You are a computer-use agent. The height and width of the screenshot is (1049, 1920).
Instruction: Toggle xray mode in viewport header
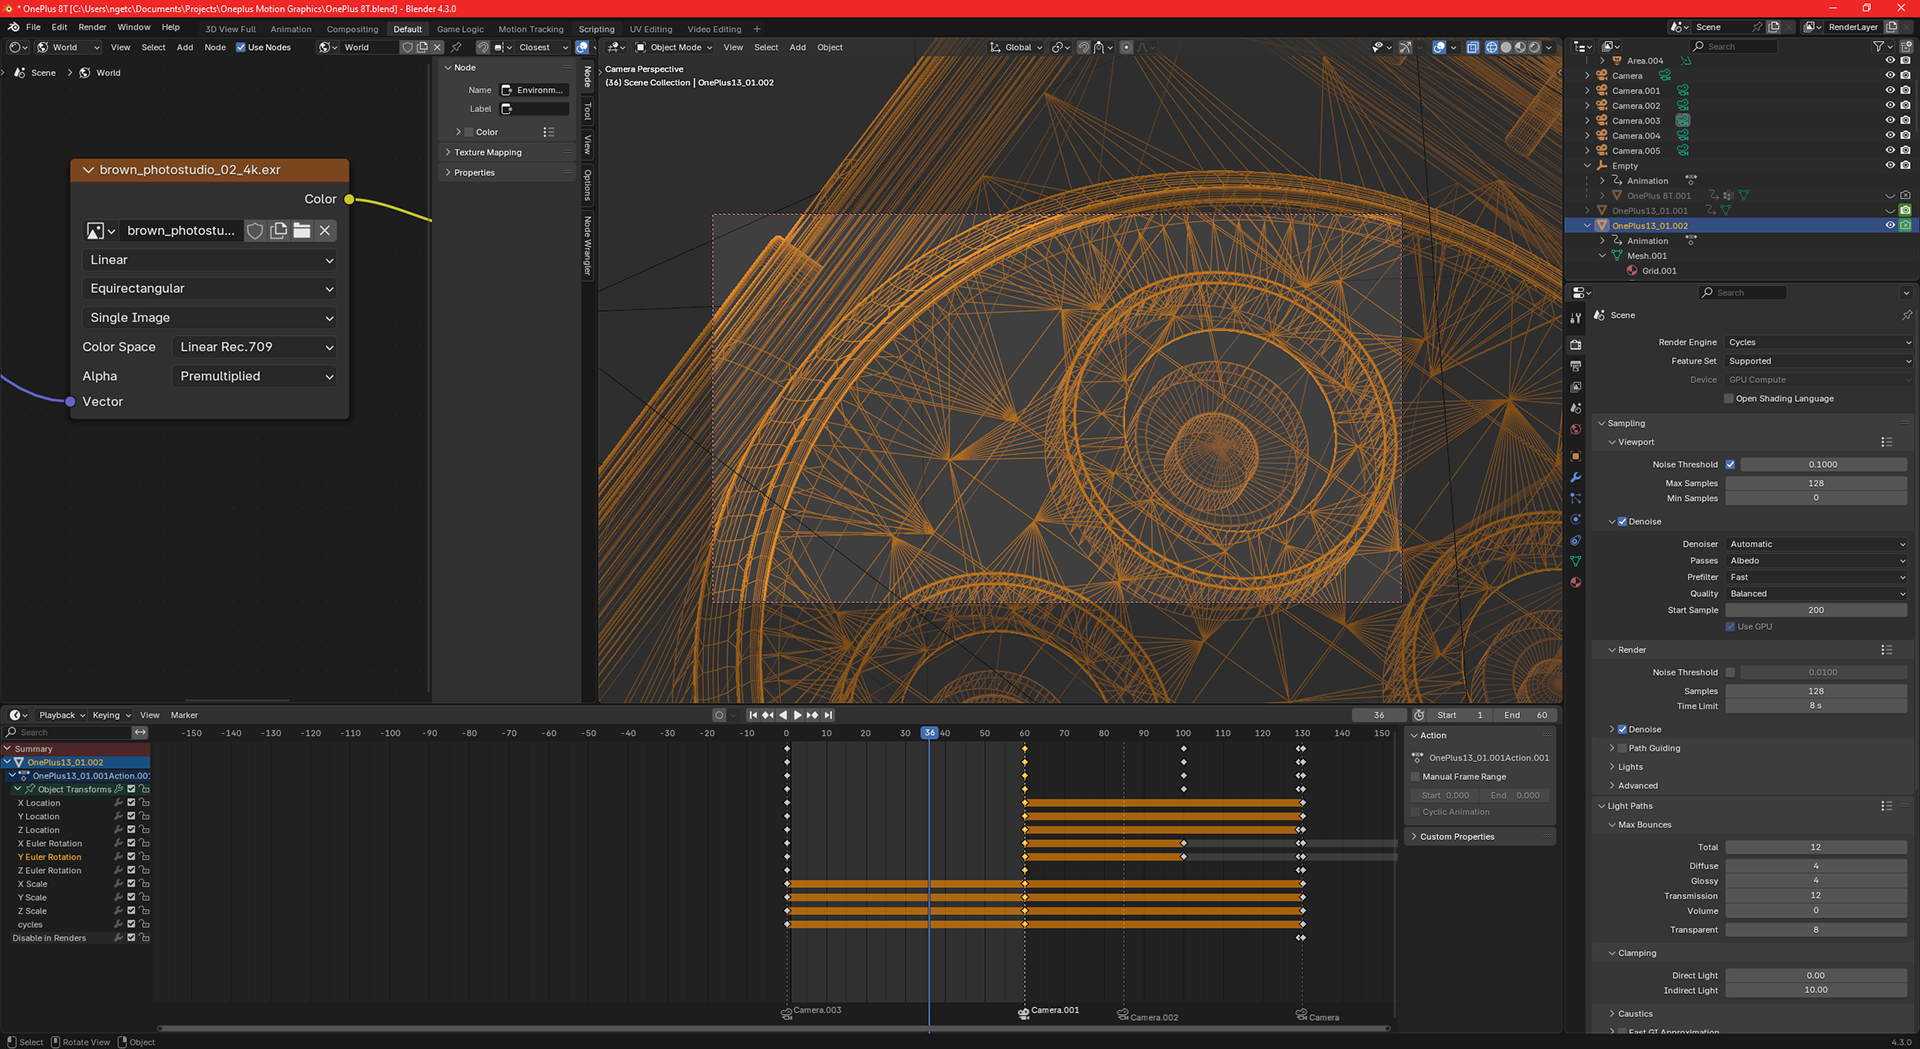click(1472, 47)
